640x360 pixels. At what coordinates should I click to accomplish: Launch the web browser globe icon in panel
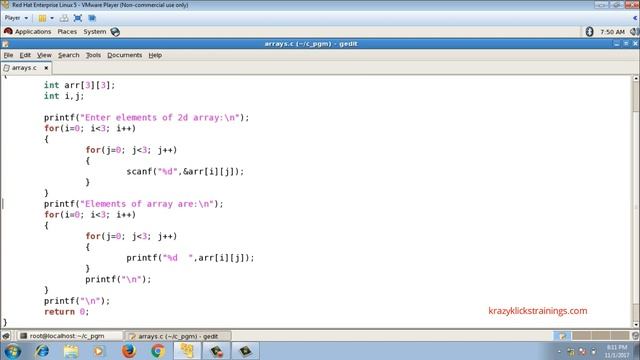[x=115, y=32]
